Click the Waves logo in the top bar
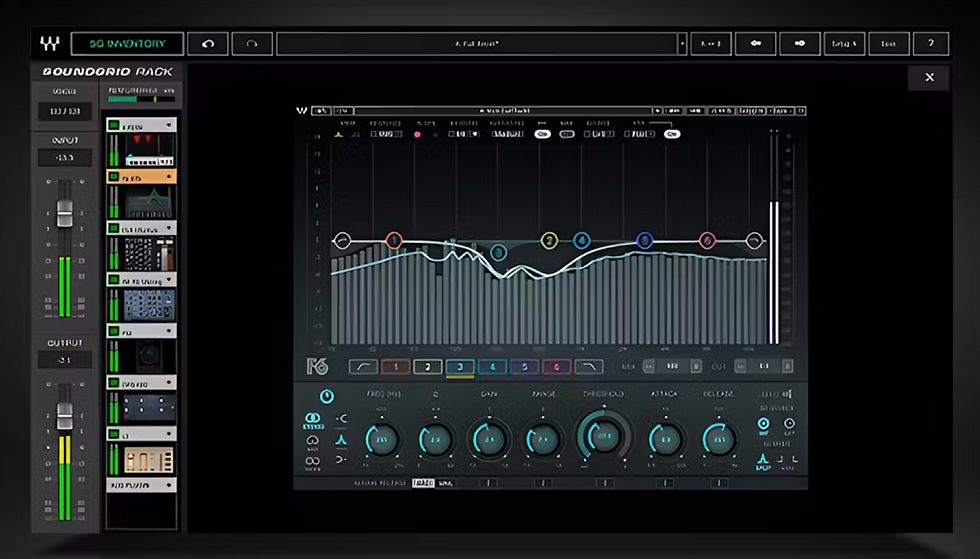 pos(50,44)
